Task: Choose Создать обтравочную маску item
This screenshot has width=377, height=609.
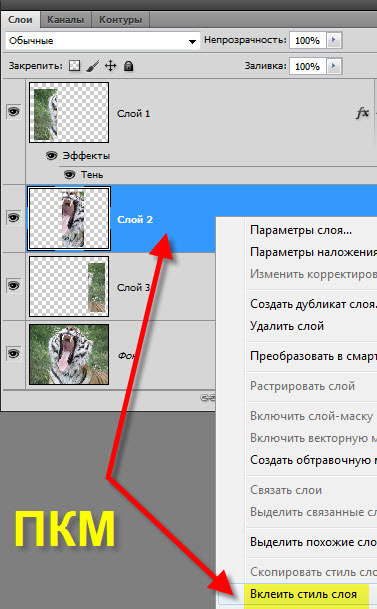Action: [313, 460]
